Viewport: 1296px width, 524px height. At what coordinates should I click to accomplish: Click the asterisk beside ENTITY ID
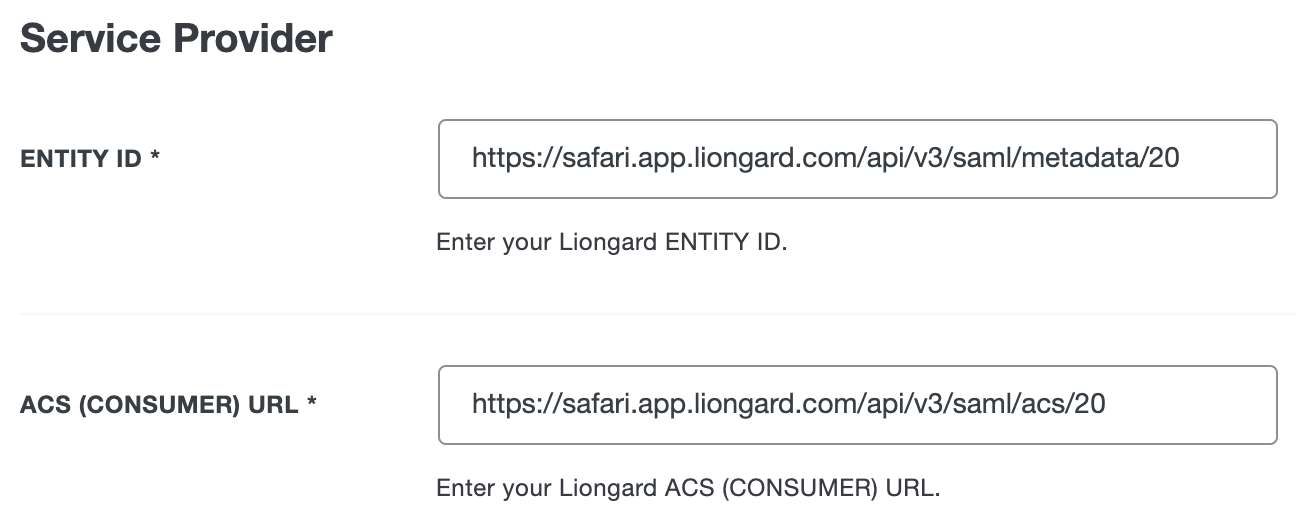(155, 158)
